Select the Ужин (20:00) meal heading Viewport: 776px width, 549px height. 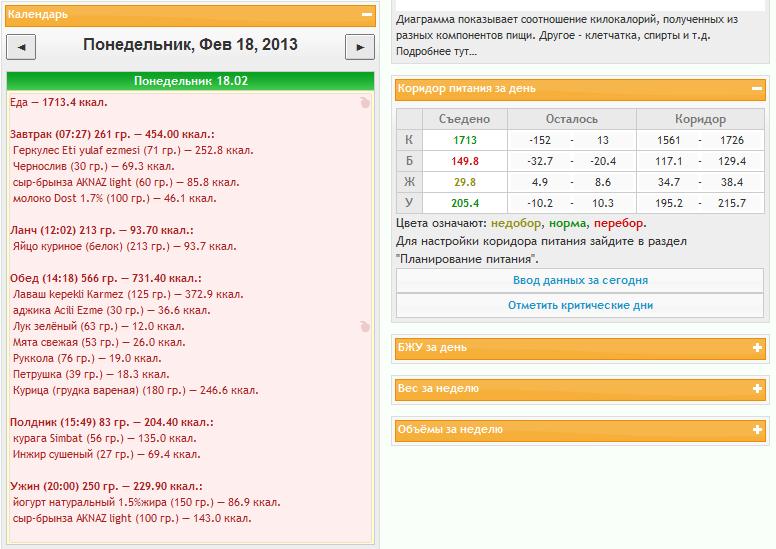coord(106,486)
